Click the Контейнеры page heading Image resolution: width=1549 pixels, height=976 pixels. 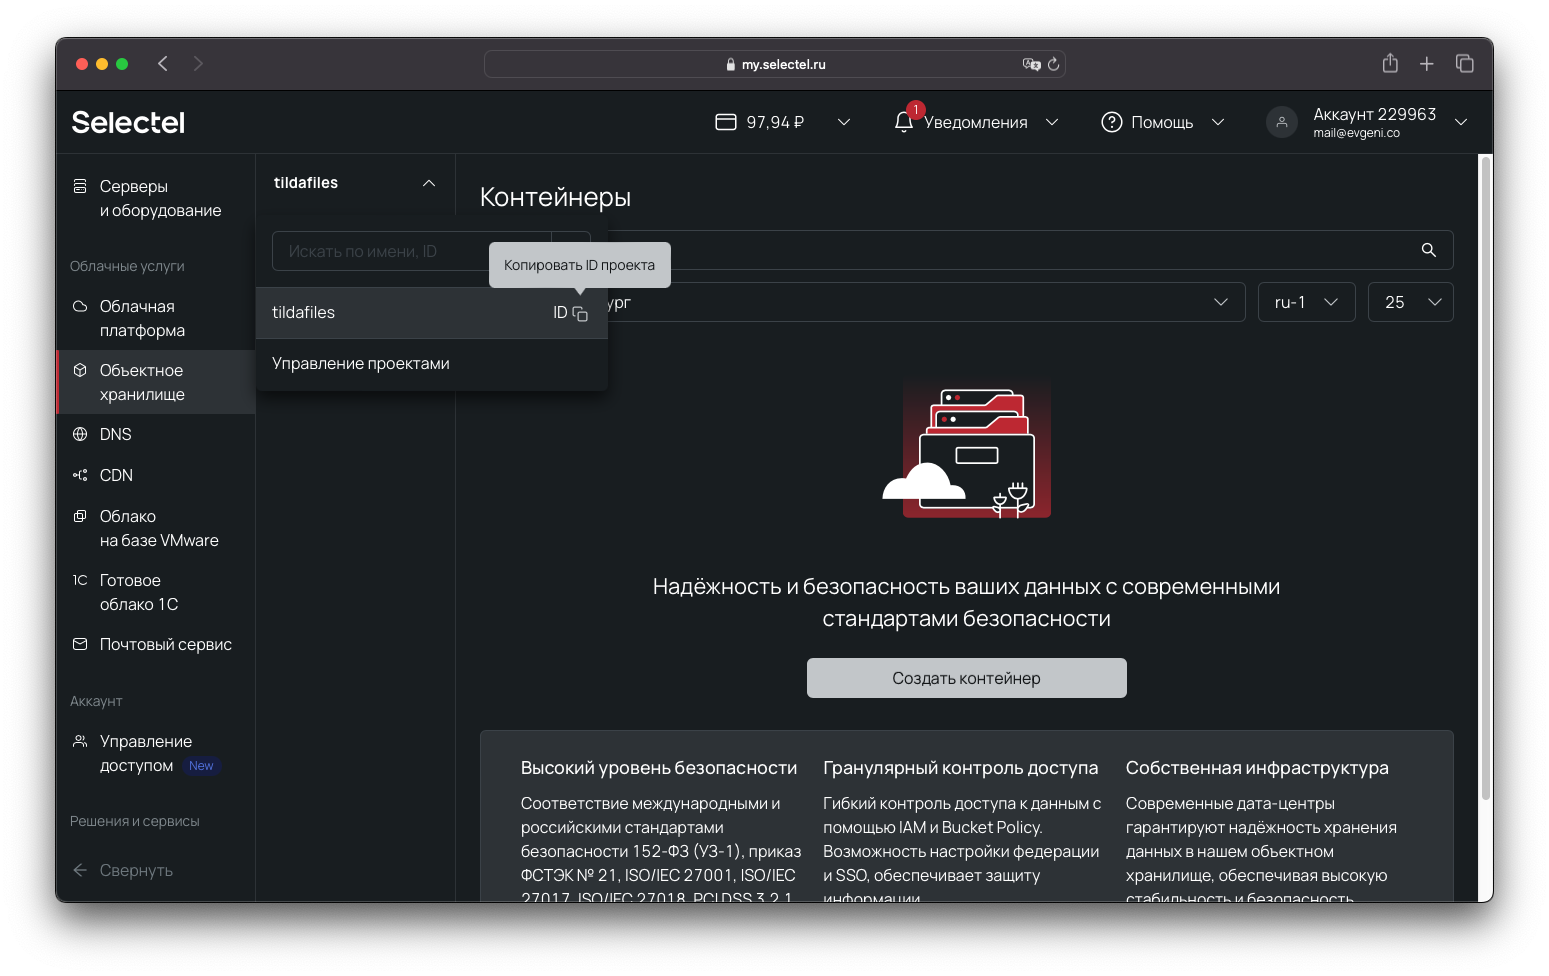click(555, 197)
